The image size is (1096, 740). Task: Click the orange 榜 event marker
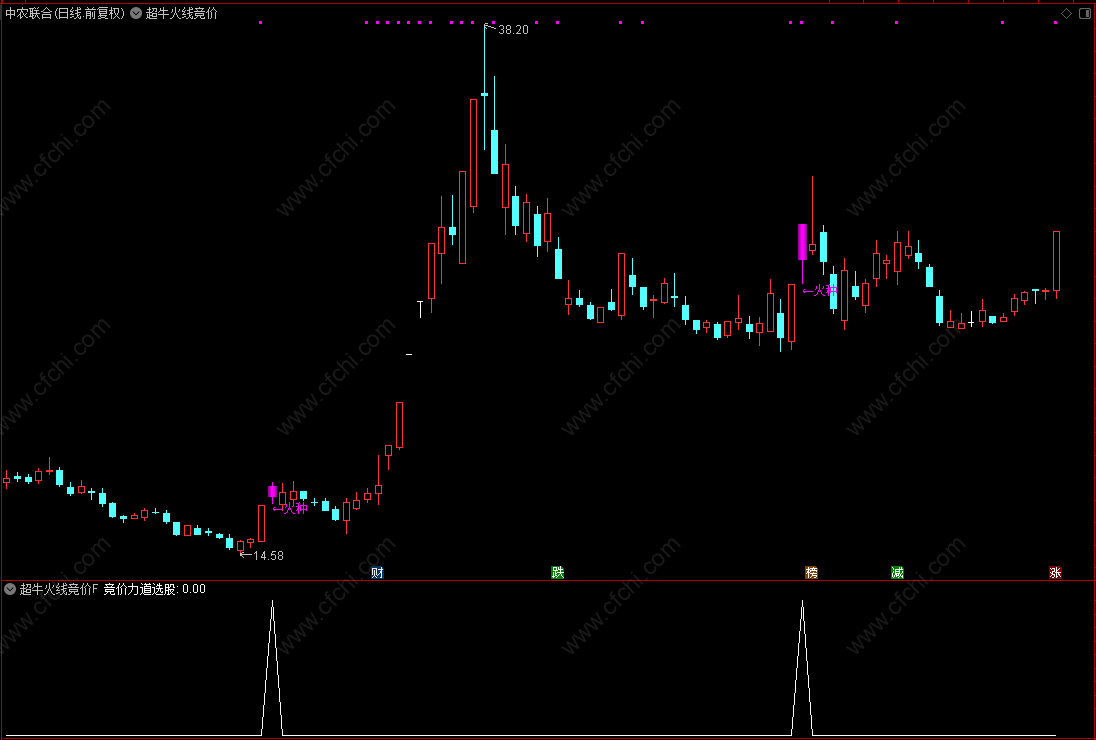pos(812,573)
